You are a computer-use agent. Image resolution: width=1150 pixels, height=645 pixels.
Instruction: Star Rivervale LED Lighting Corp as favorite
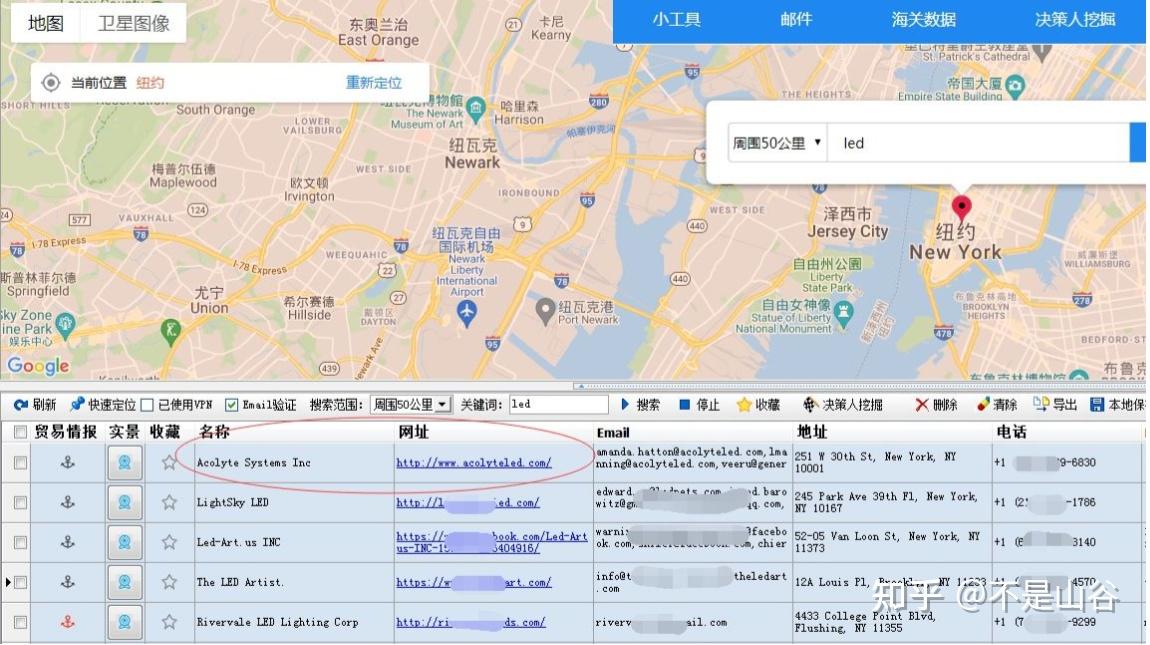pyautogui.click(x=169, y=622)
